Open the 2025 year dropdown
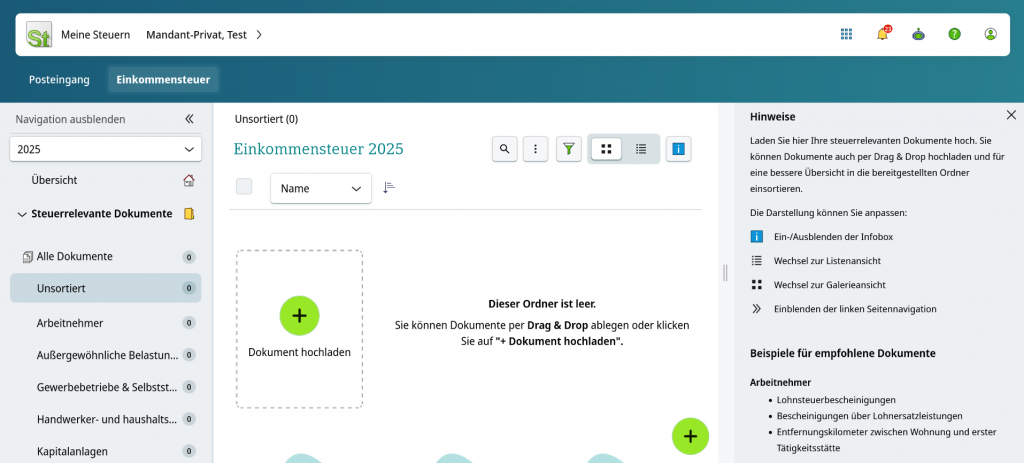 106,149
